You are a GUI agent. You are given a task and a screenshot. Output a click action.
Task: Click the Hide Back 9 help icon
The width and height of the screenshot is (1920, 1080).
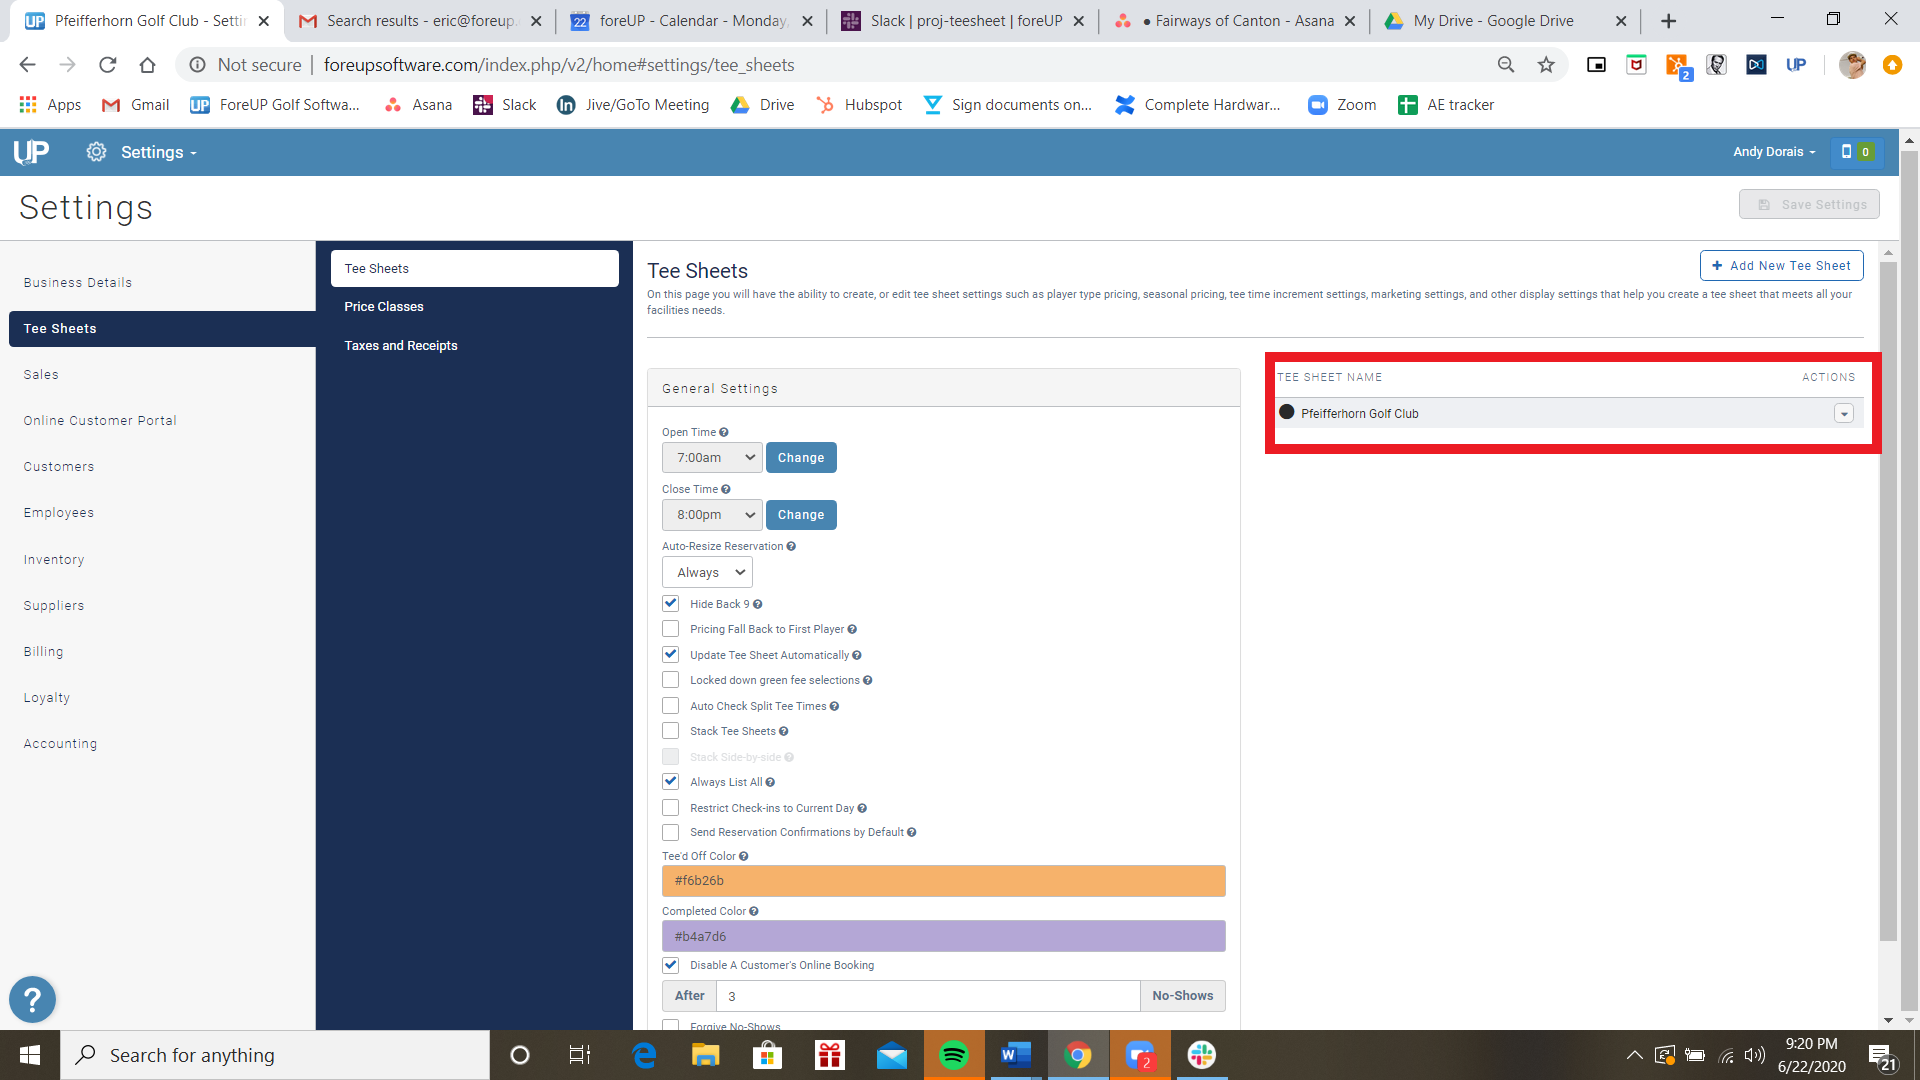pos(758,604)
